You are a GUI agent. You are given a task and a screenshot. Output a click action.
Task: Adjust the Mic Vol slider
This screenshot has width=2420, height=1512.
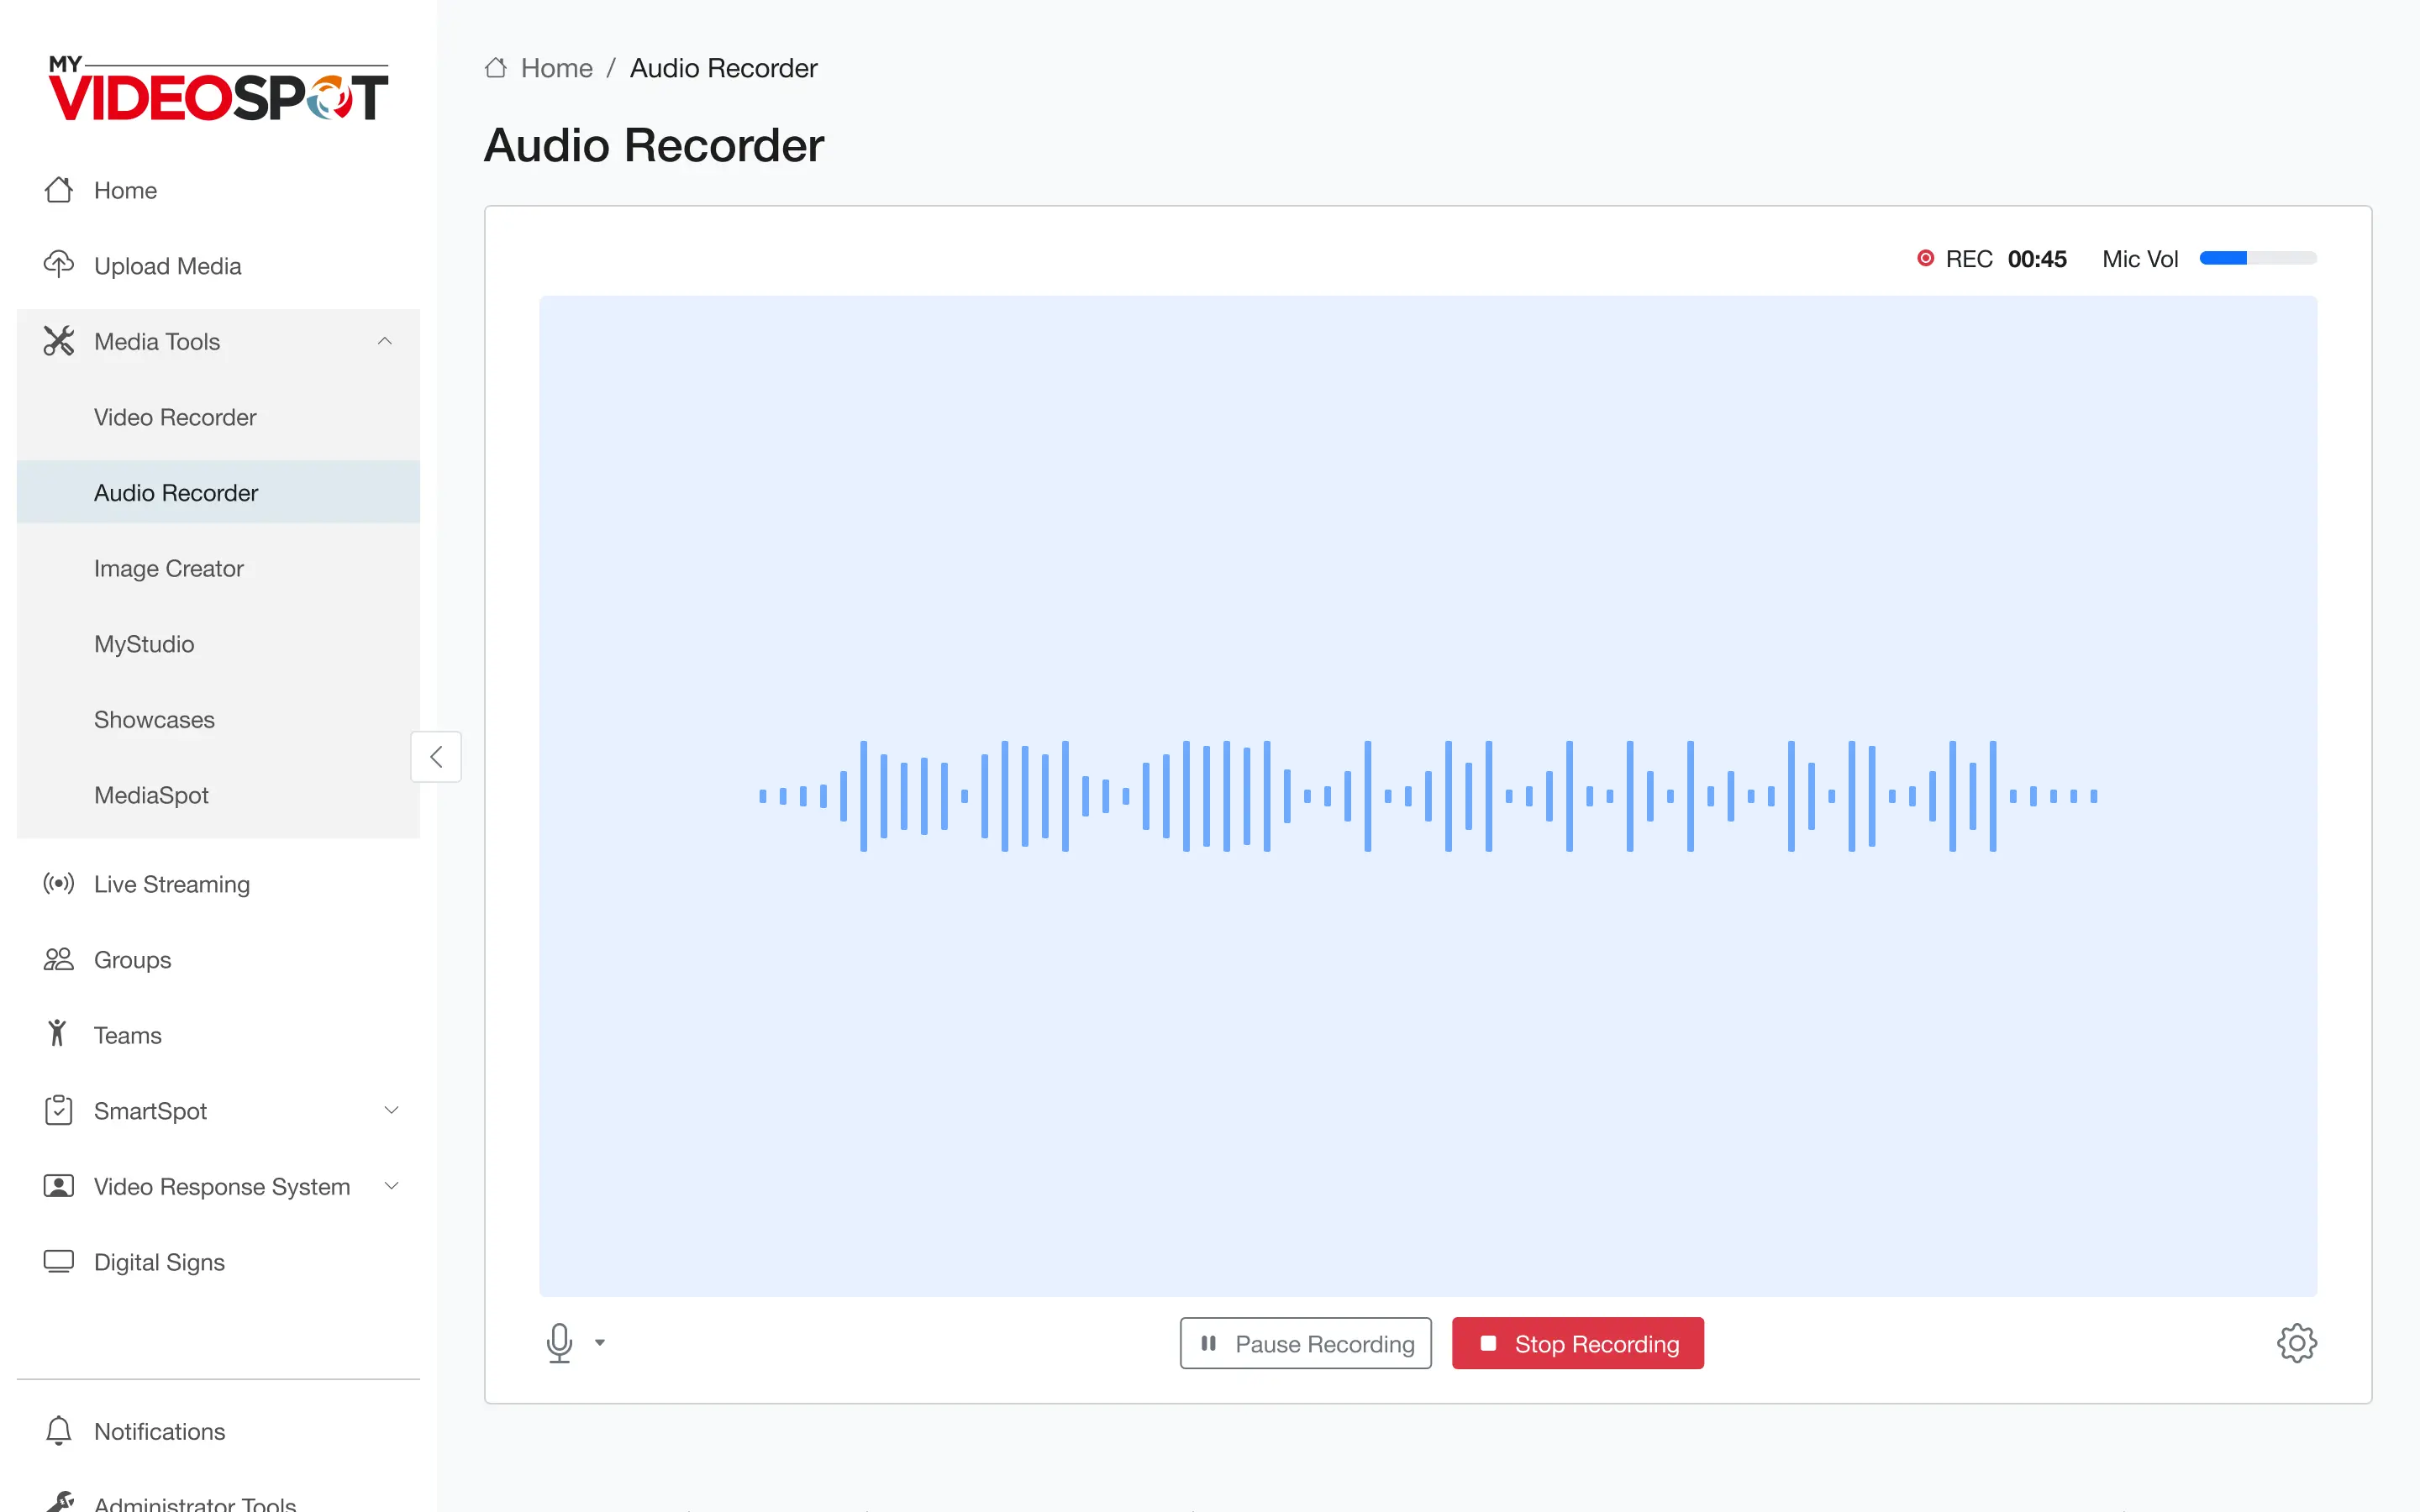coord(2257,258)
